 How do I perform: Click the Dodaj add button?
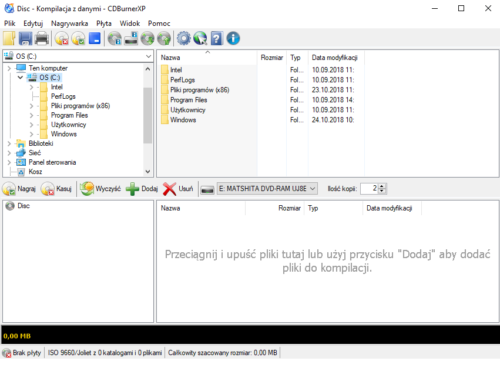click(x=142, y=189)
